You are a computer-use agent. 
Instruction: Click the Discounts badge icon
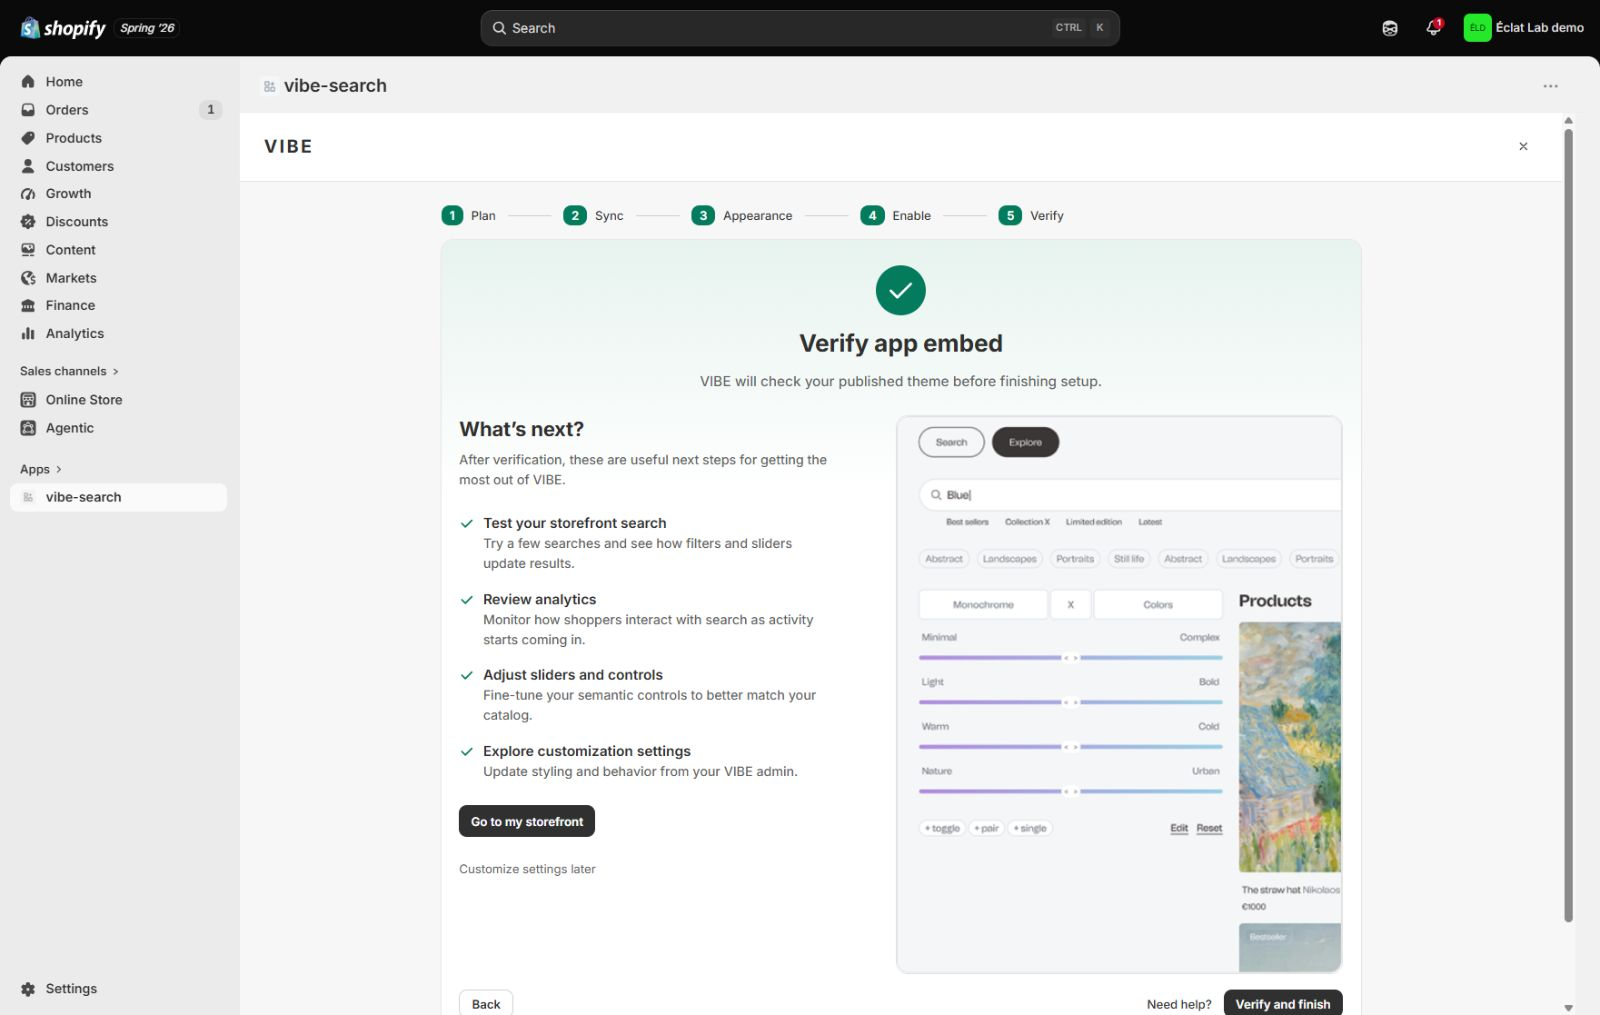(28, 222)
